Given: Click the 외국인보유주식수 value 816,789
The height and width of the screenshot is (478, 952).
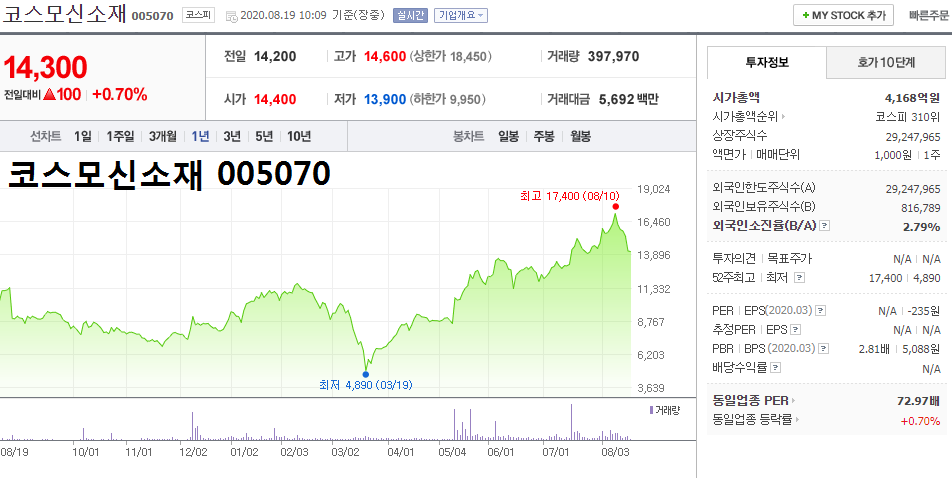Looking at the screenshot, I should [x=921, y=208].
